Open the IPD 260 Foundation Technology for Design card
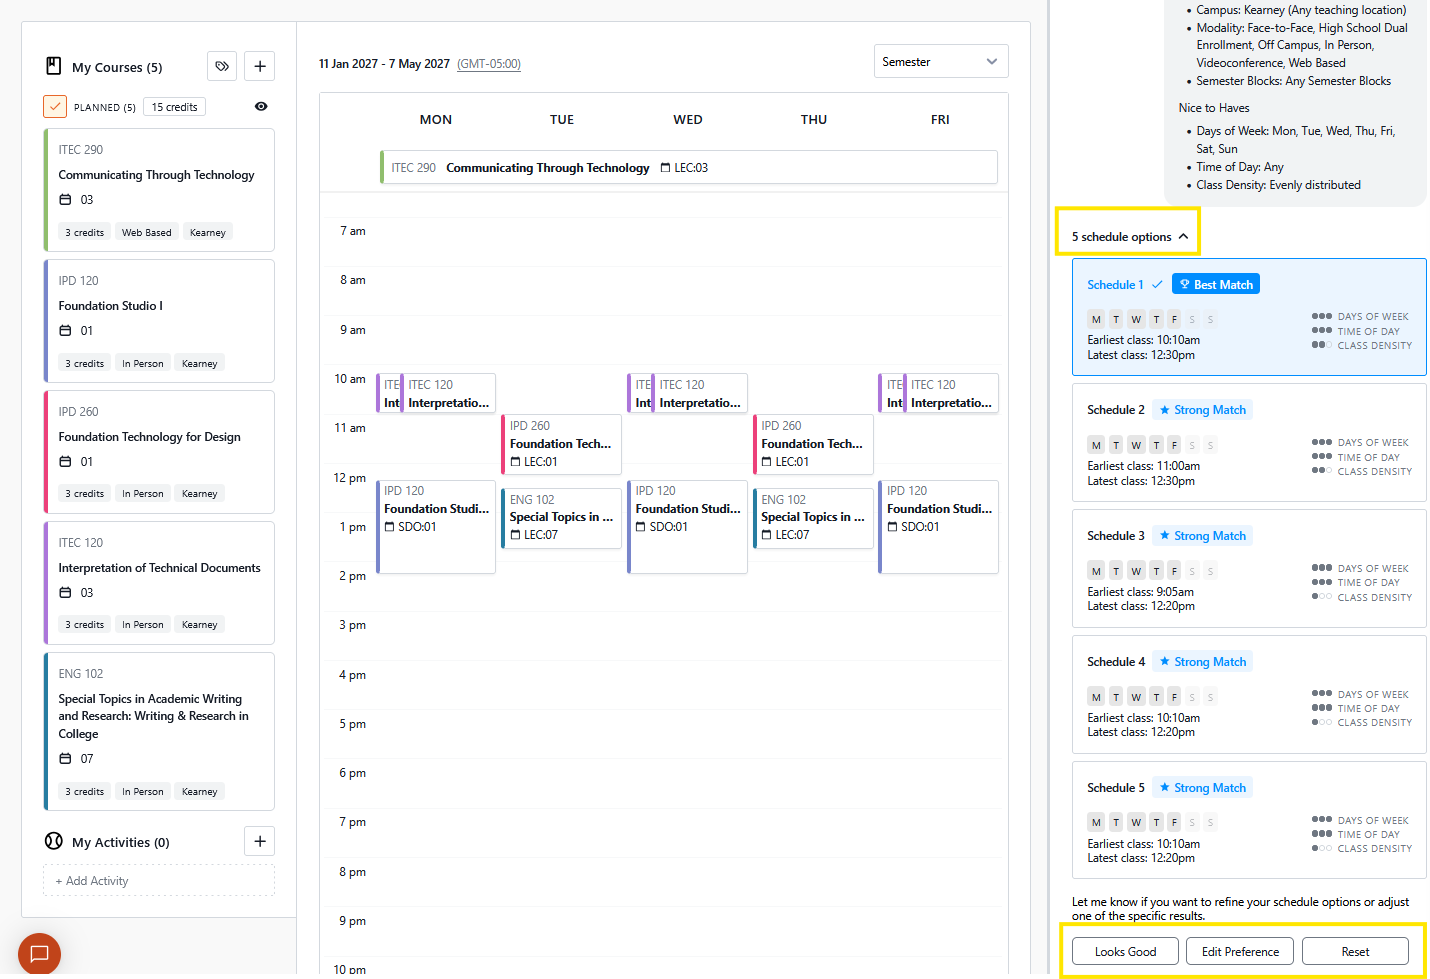This screenshot has height=979, width=1430. pyautogui.click(x=159, y=452)
